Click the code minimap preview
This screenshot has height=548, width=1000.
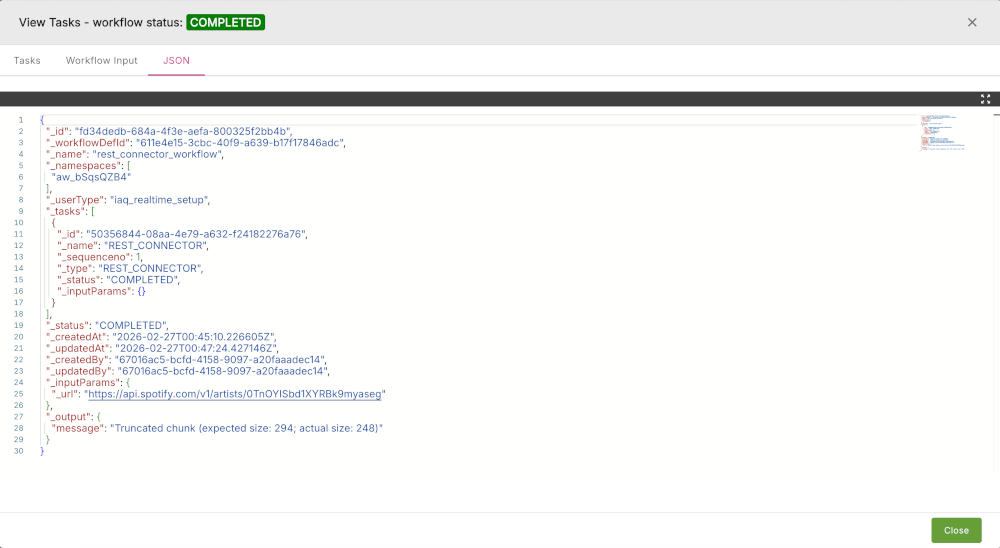click(x=944, y=135)
